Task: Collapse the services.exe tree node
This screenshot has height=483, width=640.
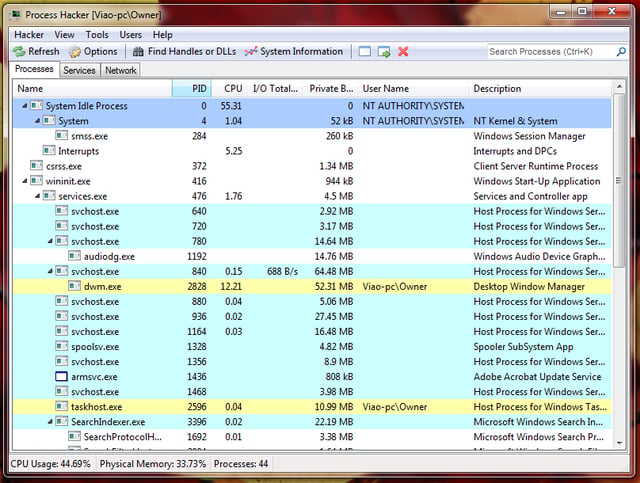Action: click(38, 196)
